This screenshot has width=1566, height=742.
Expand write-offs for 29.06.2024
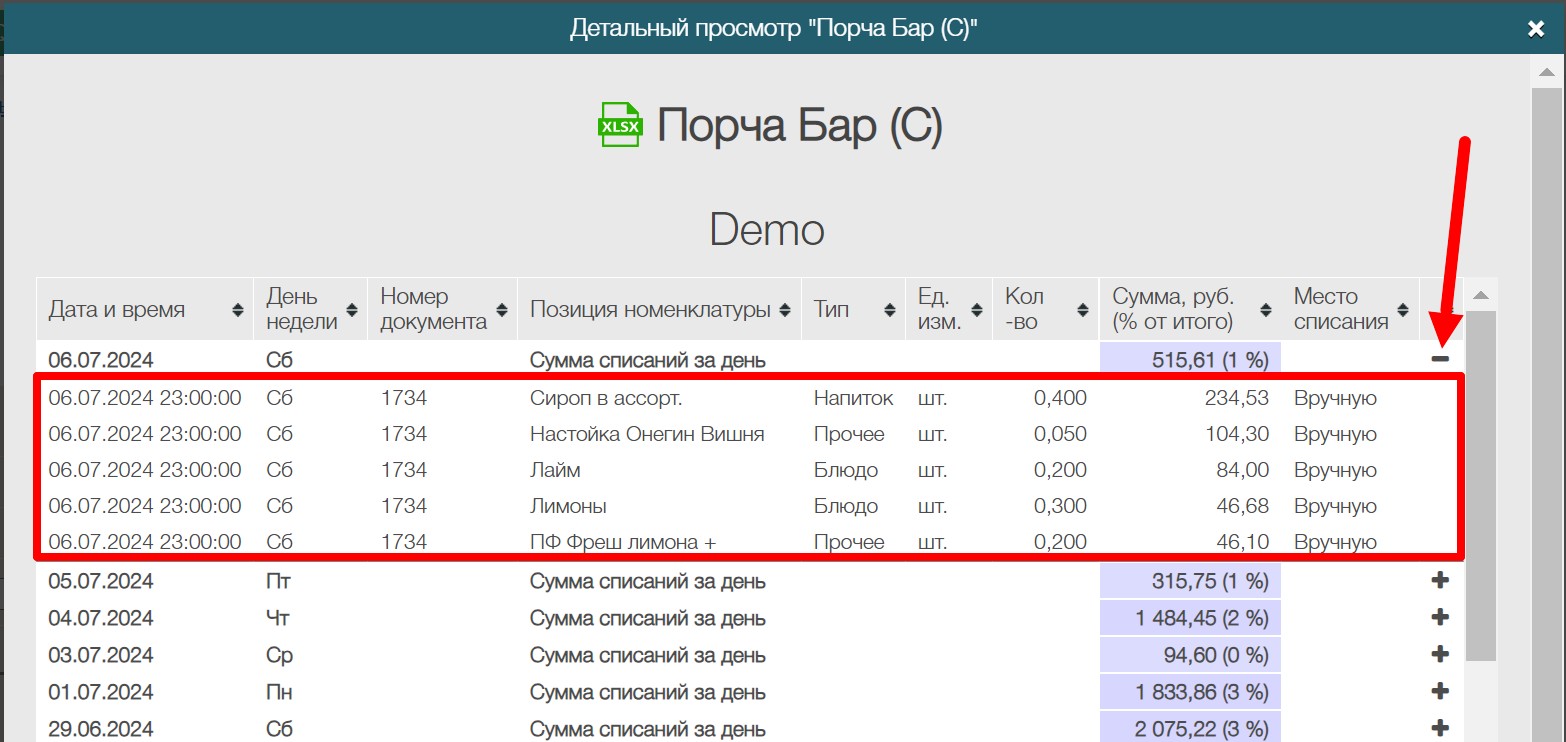click(x=1440, y=729)
